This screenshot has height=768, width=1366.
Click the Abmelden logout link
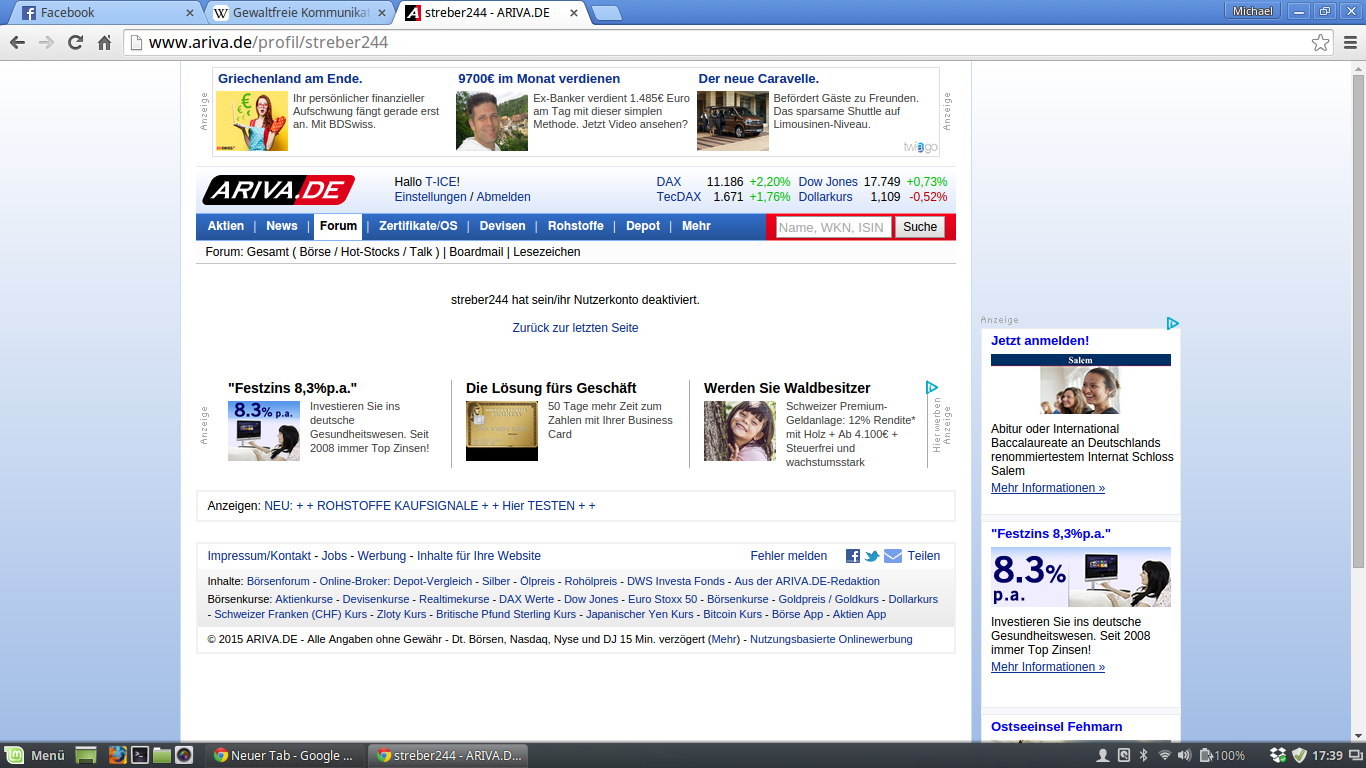504,197
